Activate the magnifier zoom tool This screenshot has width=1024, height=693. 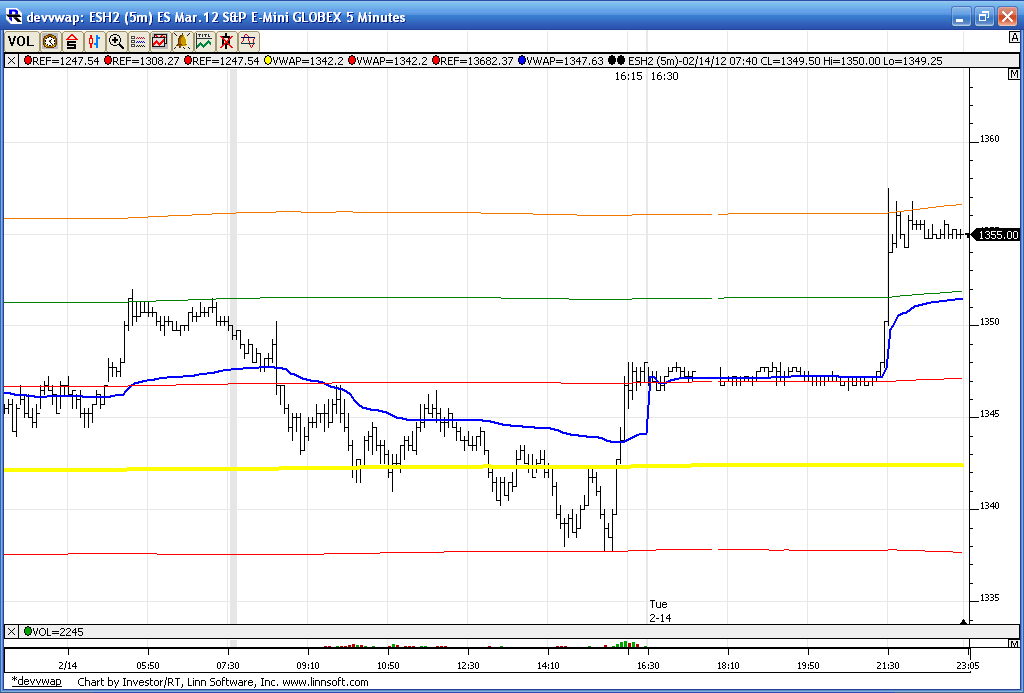tap(116, 42)
